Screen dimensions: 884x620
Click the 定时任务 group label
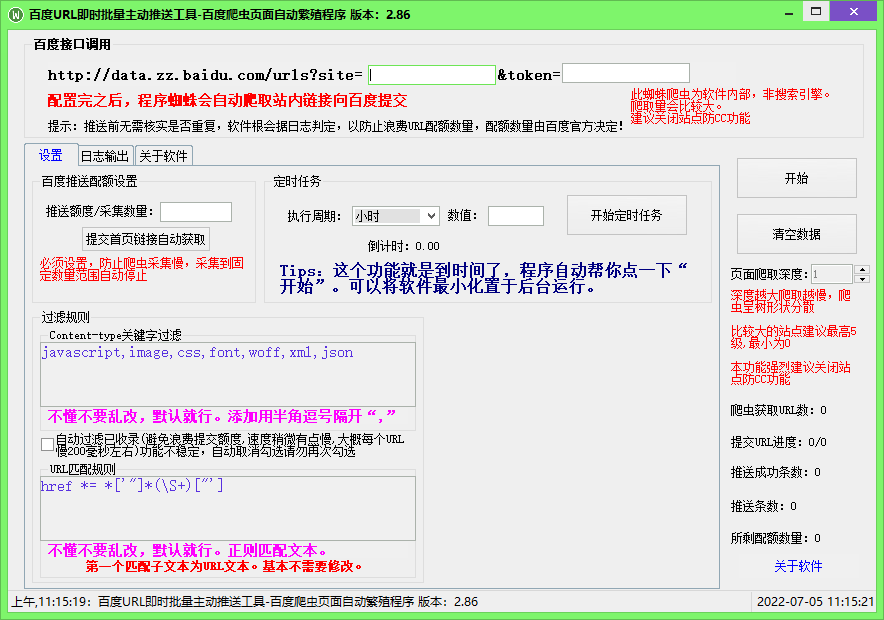297,181
